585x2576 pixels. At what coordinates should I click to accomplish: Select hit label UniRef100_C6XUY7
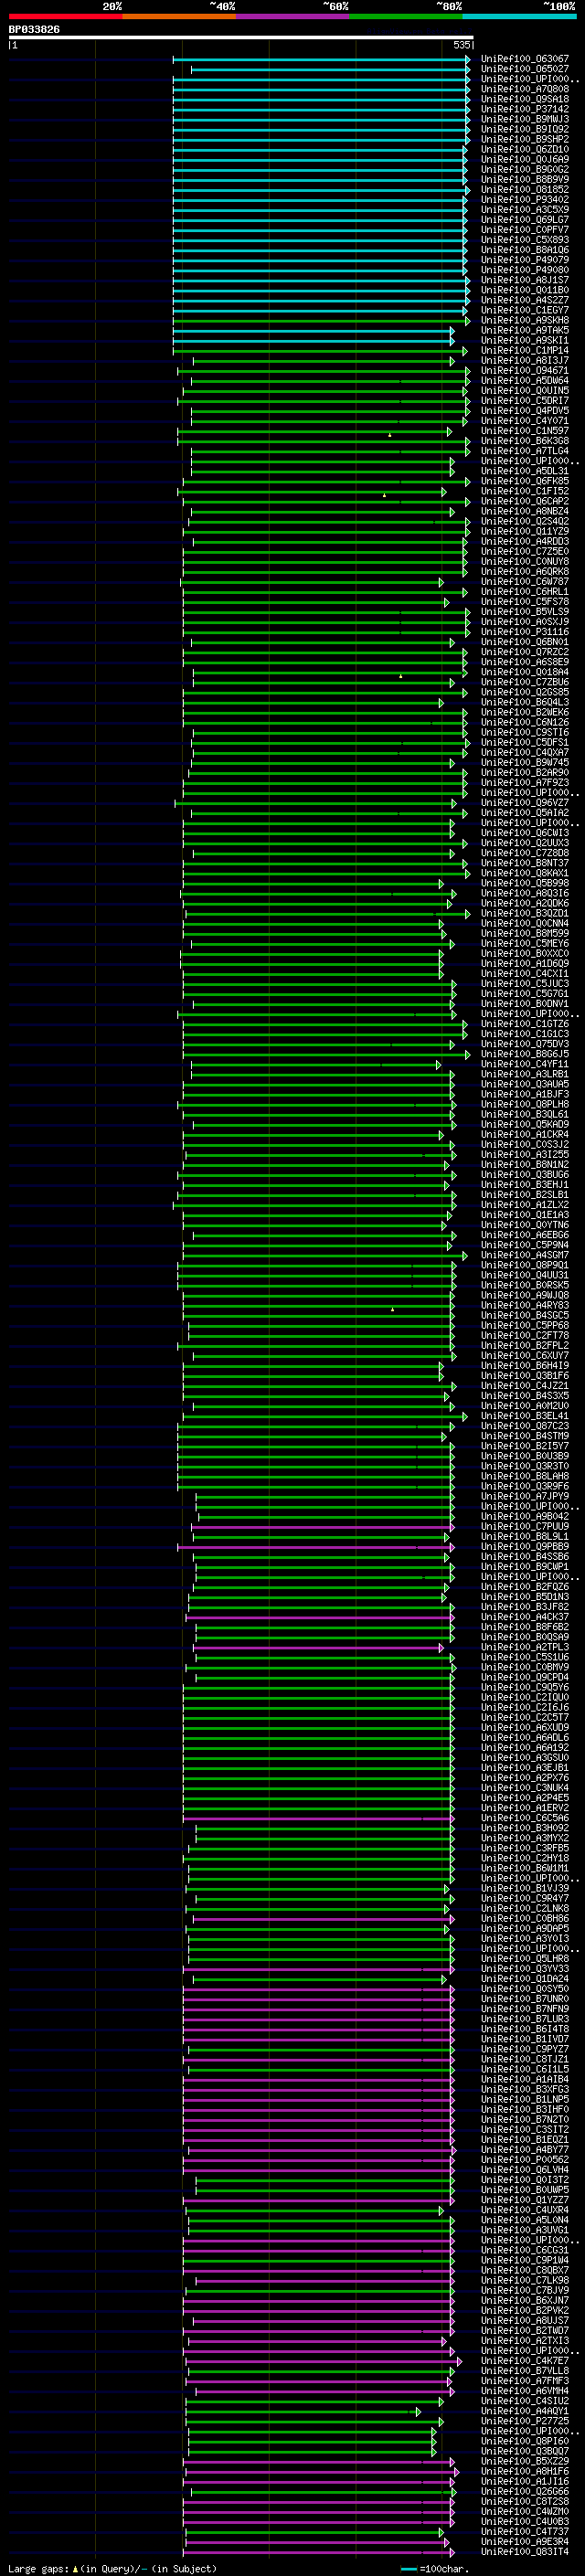(525, 1356)
